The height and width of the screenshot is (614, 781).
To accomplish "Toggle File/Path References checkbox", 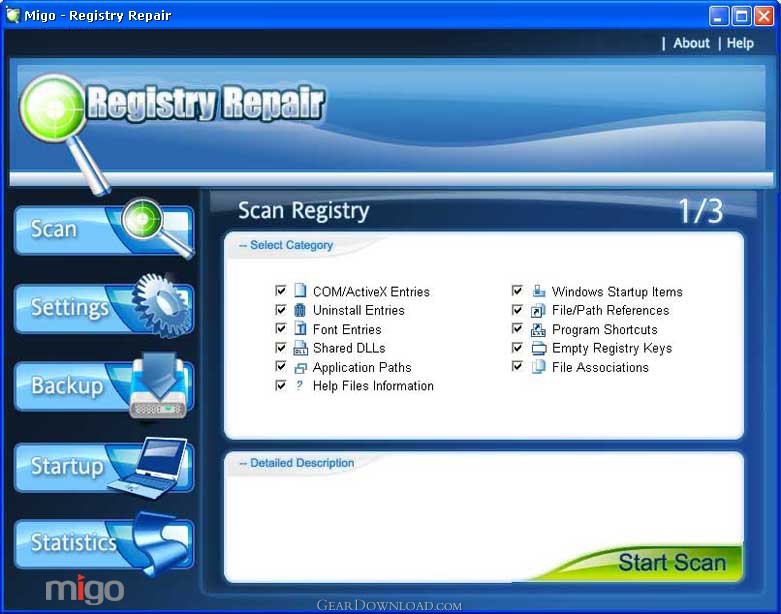I will point(518,310).
